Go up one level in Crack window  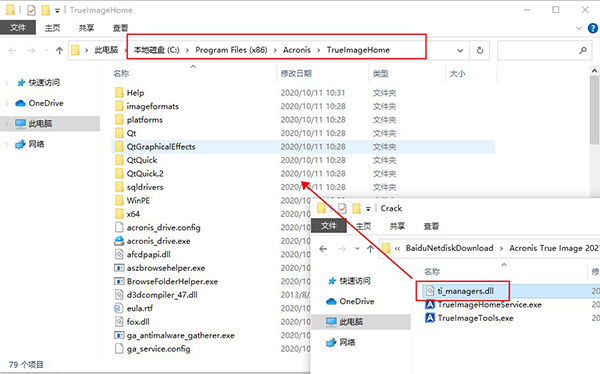pos(370,249)
